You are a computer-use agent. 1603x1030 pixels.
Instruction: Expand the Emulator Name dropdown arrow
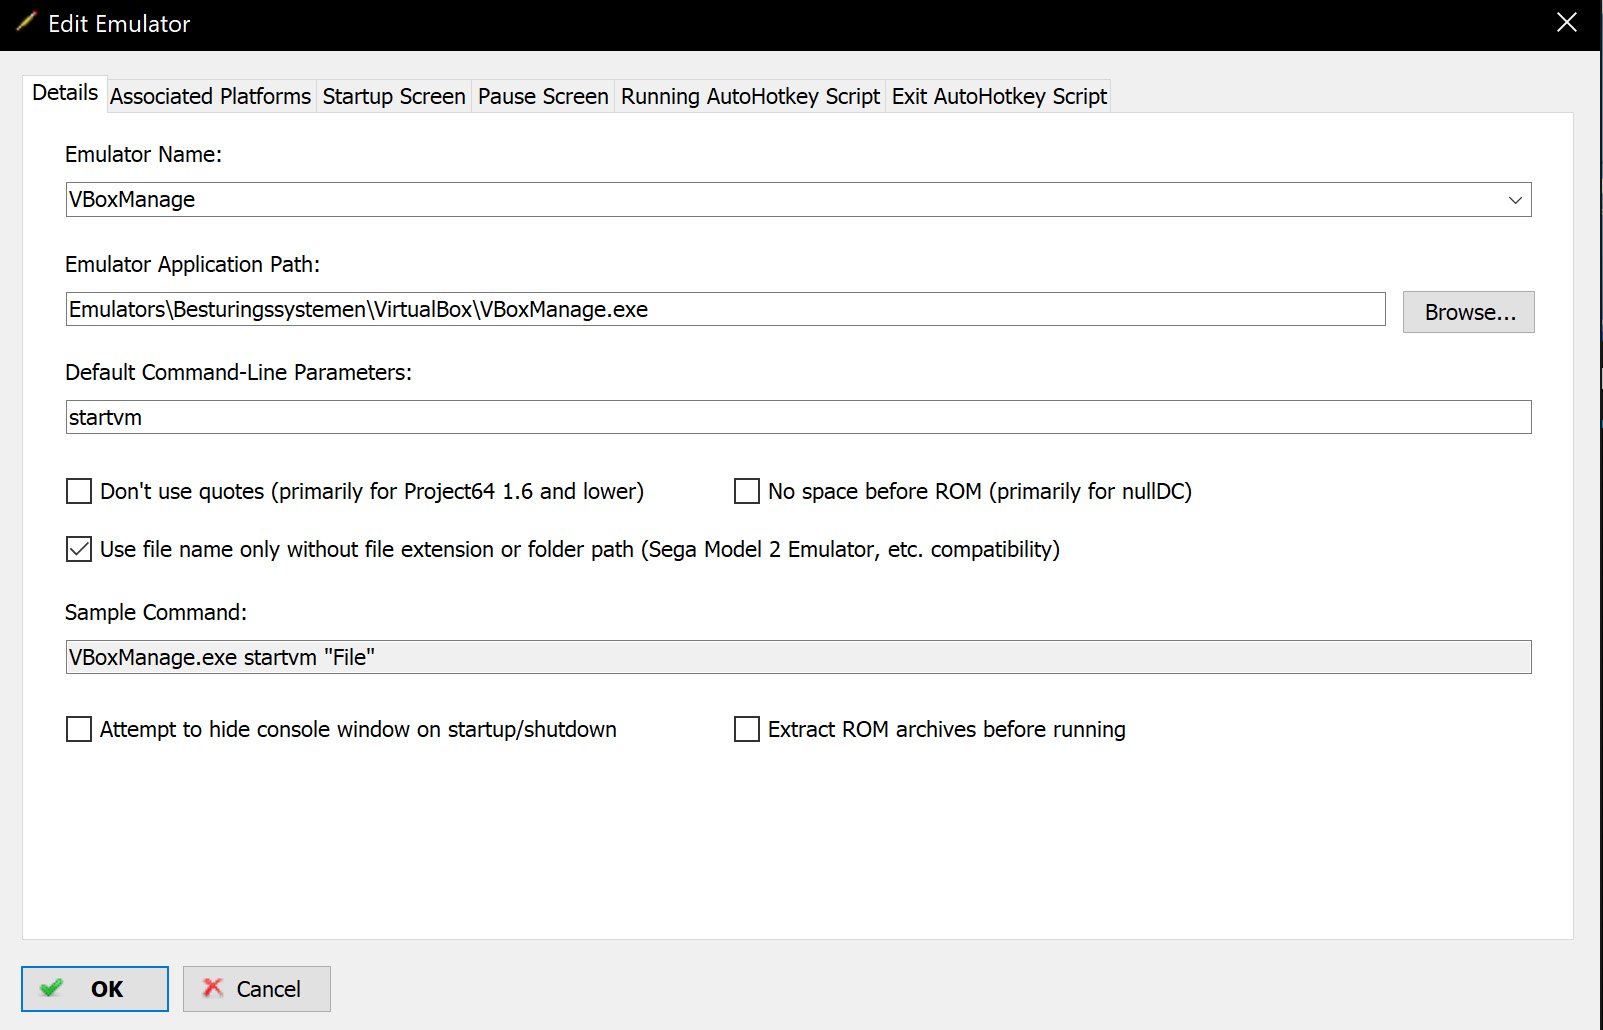click(x=1515, y=200)
